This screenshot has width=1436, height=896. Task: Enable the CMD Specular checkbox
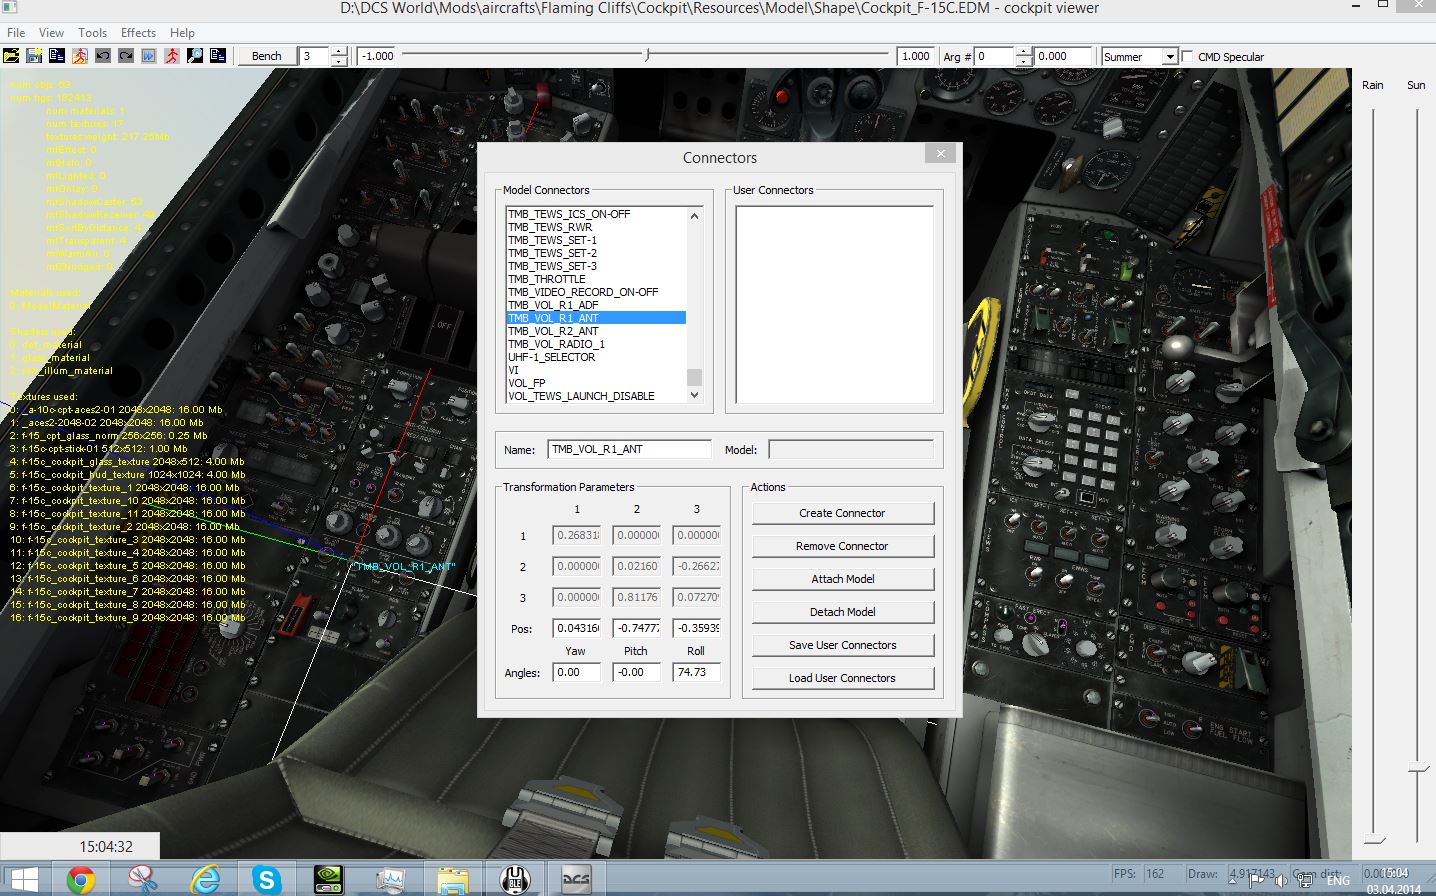tap(1188, 56)
